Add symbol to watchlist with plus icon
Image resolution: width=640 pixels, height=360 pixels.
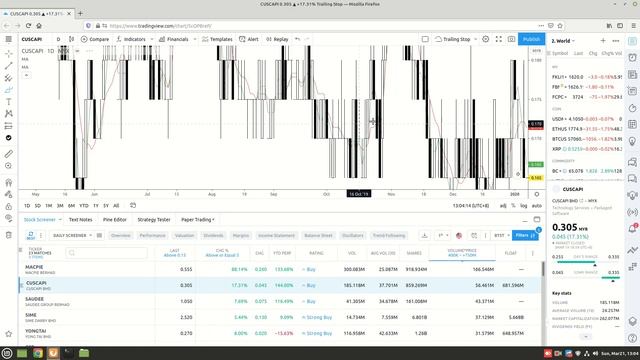point(603,40)
